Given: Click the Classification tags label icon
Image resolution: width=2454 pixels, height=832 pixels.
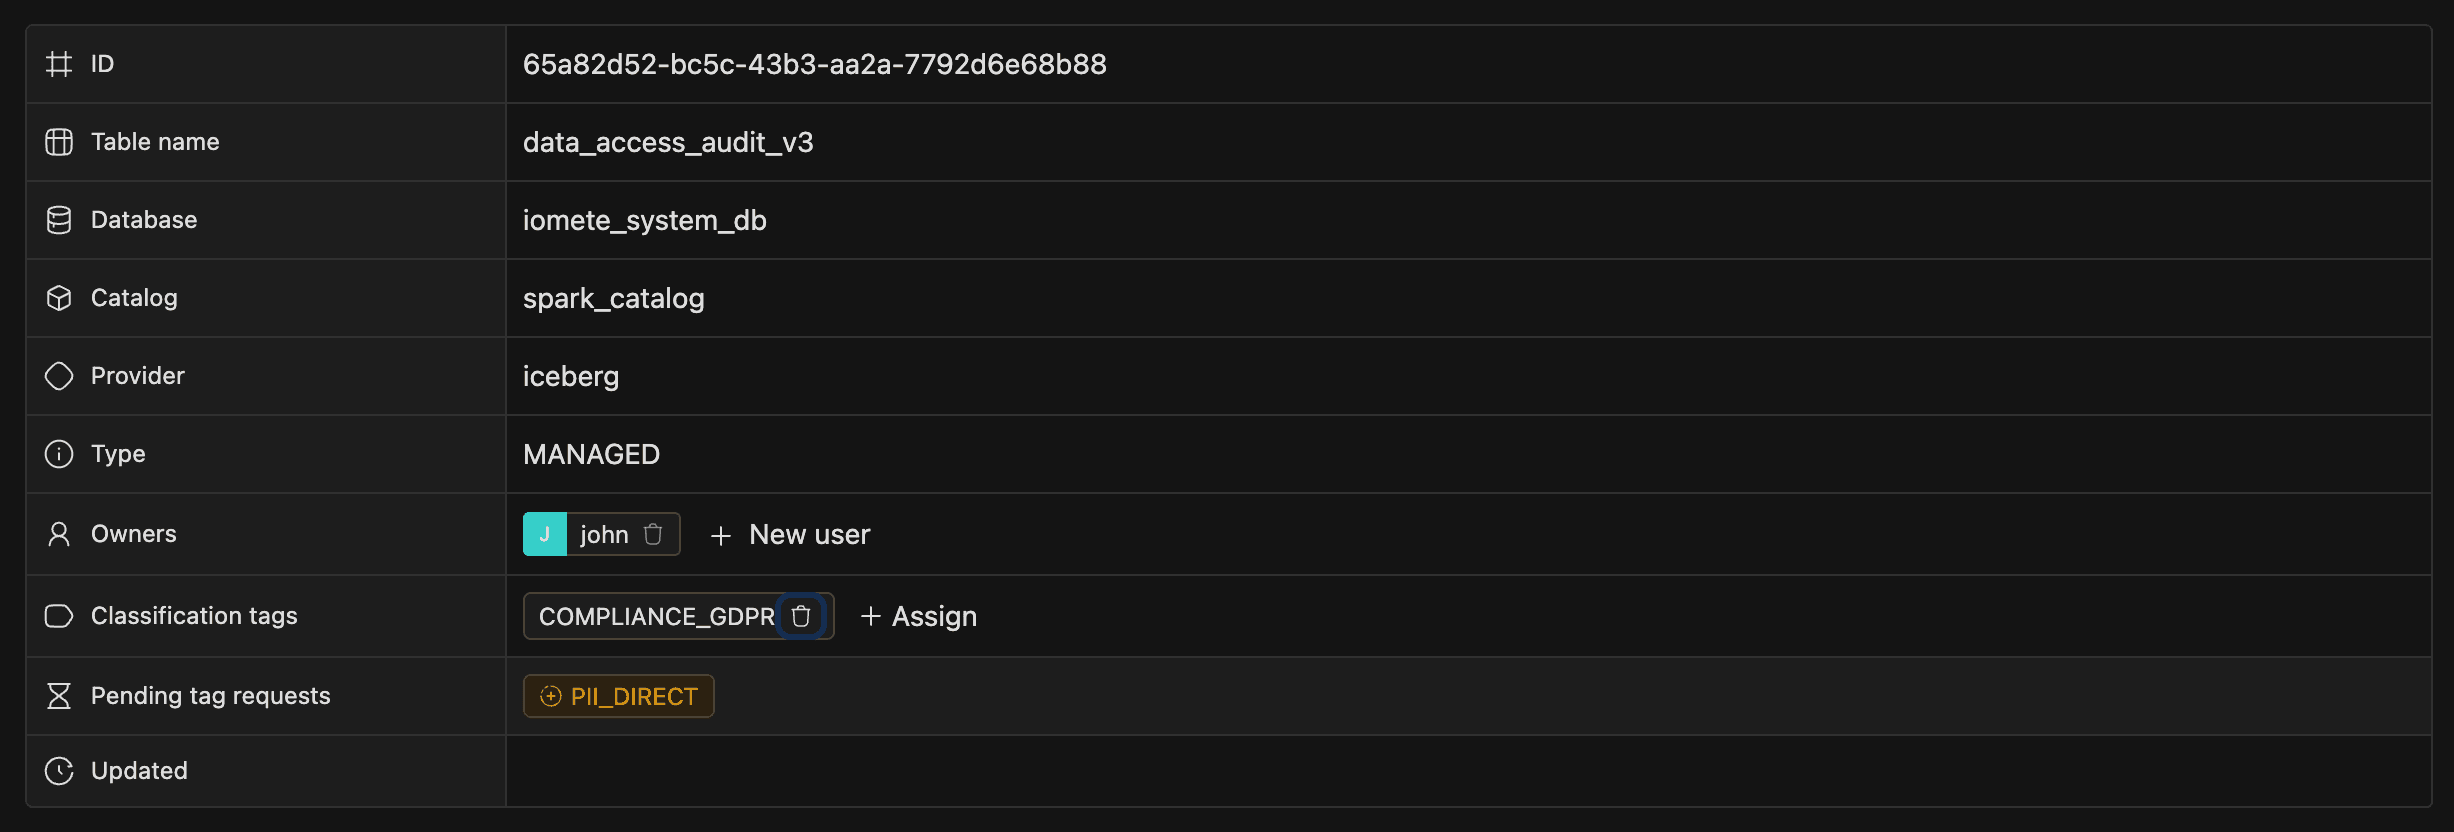Looking at the screenshot, I should [59, 616].
